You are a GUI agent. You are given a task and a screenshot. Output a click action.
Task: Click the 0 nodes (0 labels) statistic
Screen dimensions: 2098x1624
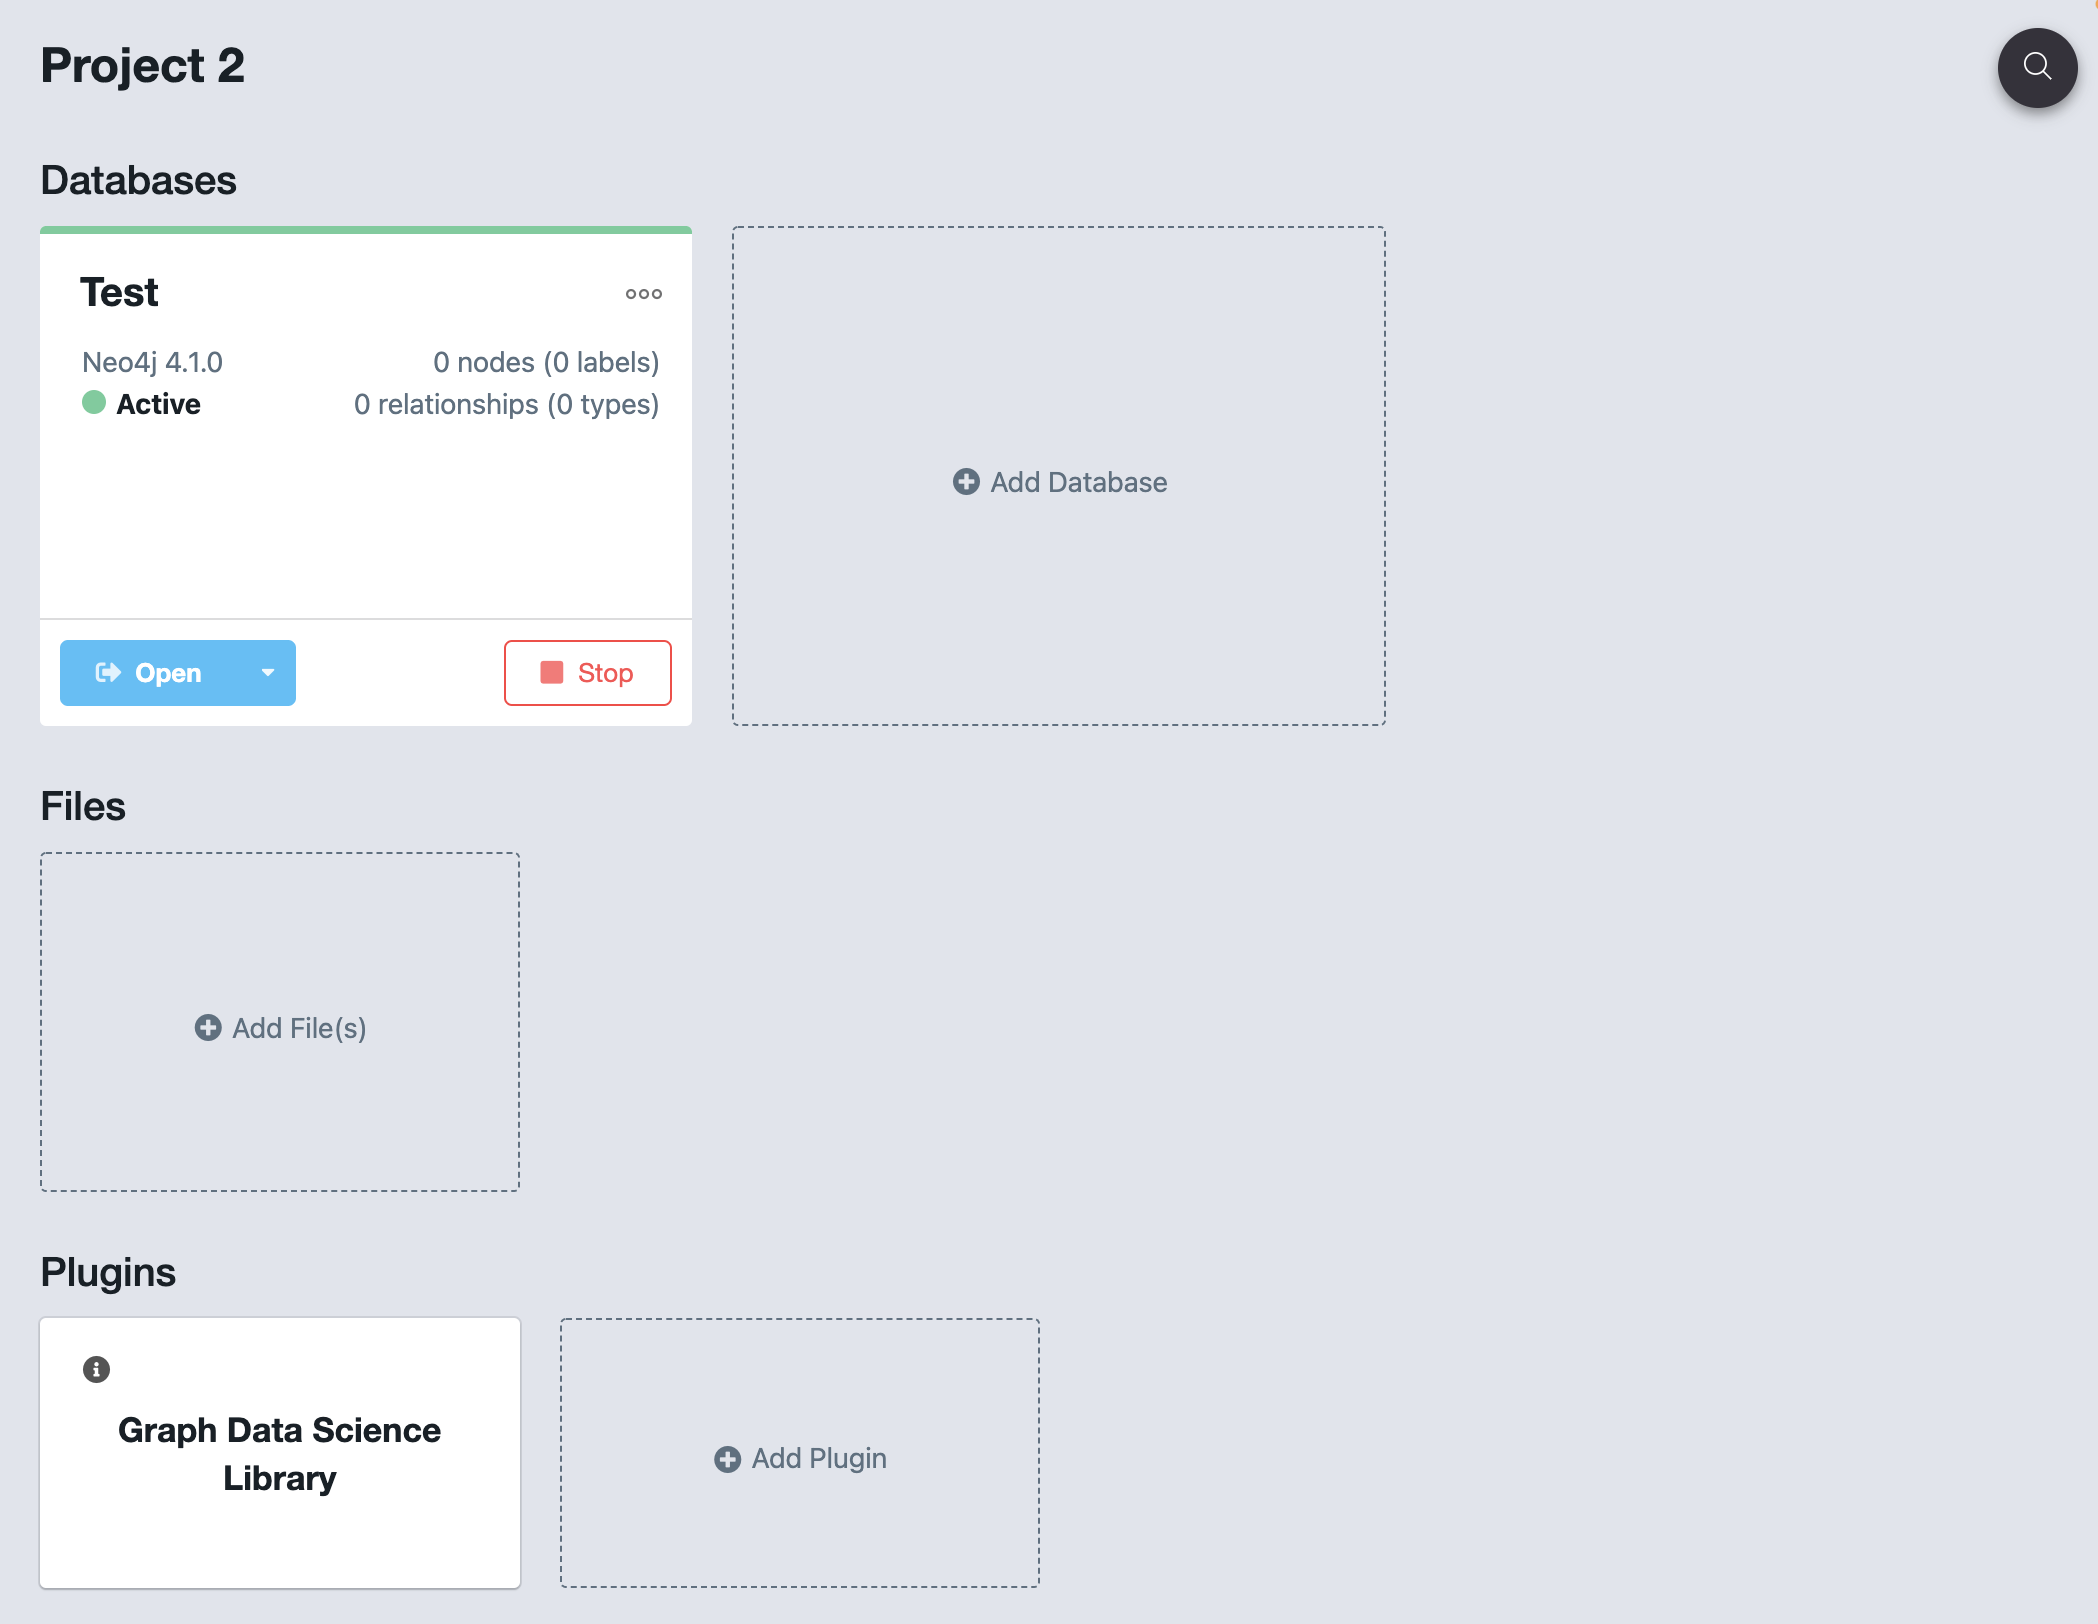(x=546, y=362)
